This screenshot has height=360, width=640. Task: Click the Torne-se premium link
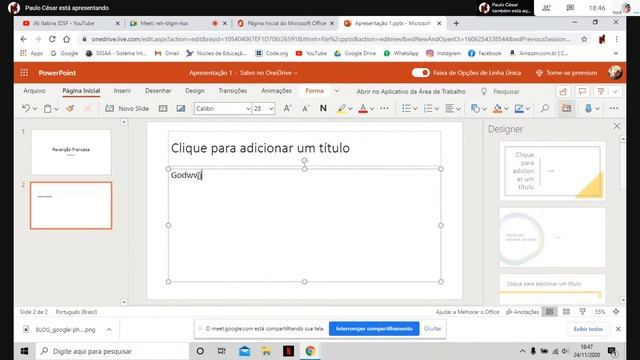[x=567, y=73]
